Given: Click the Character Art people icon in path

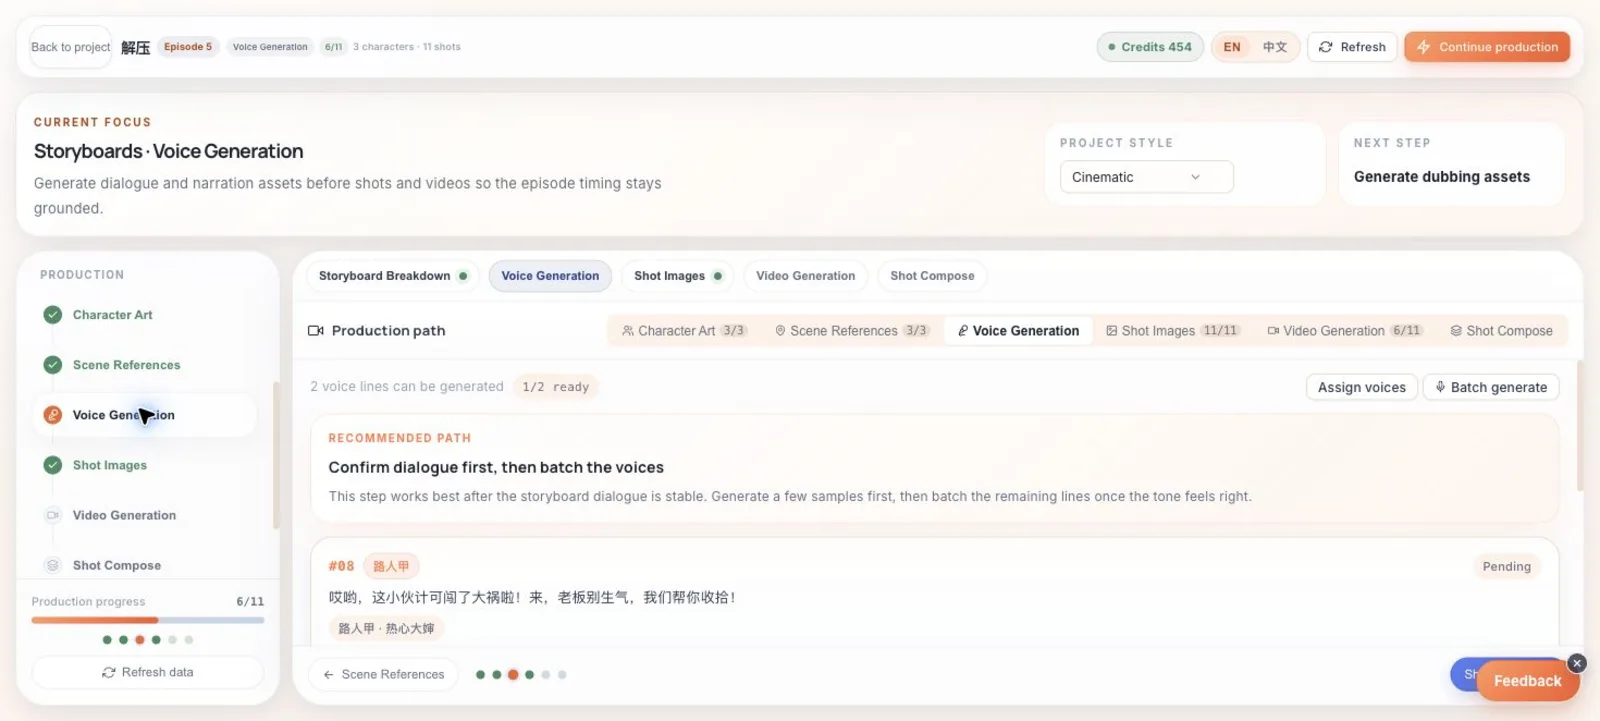Looking at the screenshot, I should coord(628,331).
